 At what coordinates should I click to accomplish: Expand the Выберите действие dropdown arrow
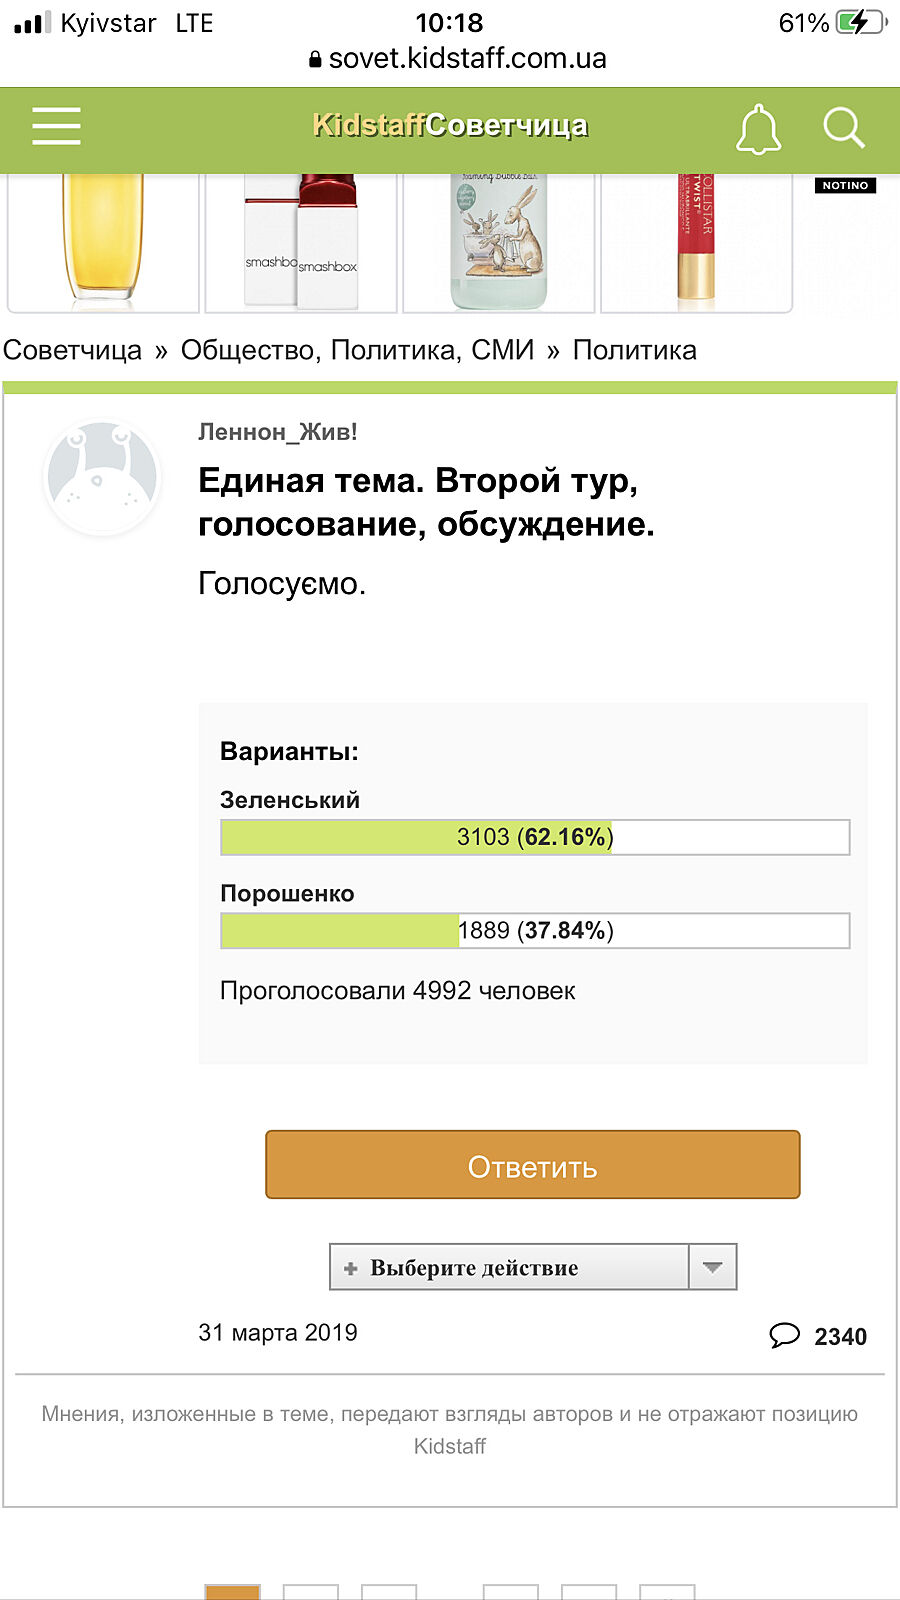click(712, 1267)
